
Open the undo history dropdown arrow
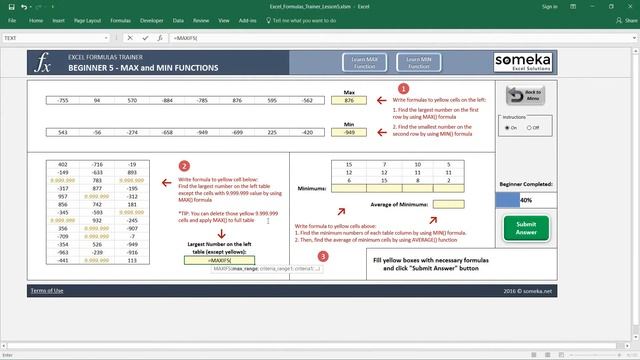[x=31, y=7]
